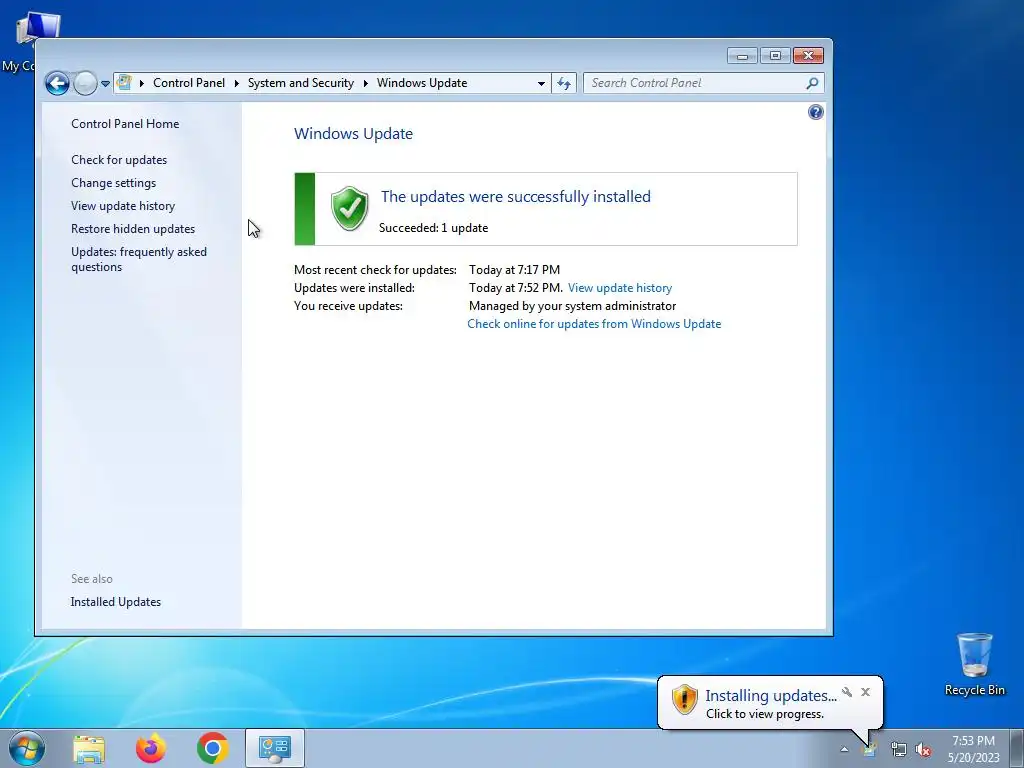
Task: Open View update history in the sidebar
Action: [x=123, y=206]
